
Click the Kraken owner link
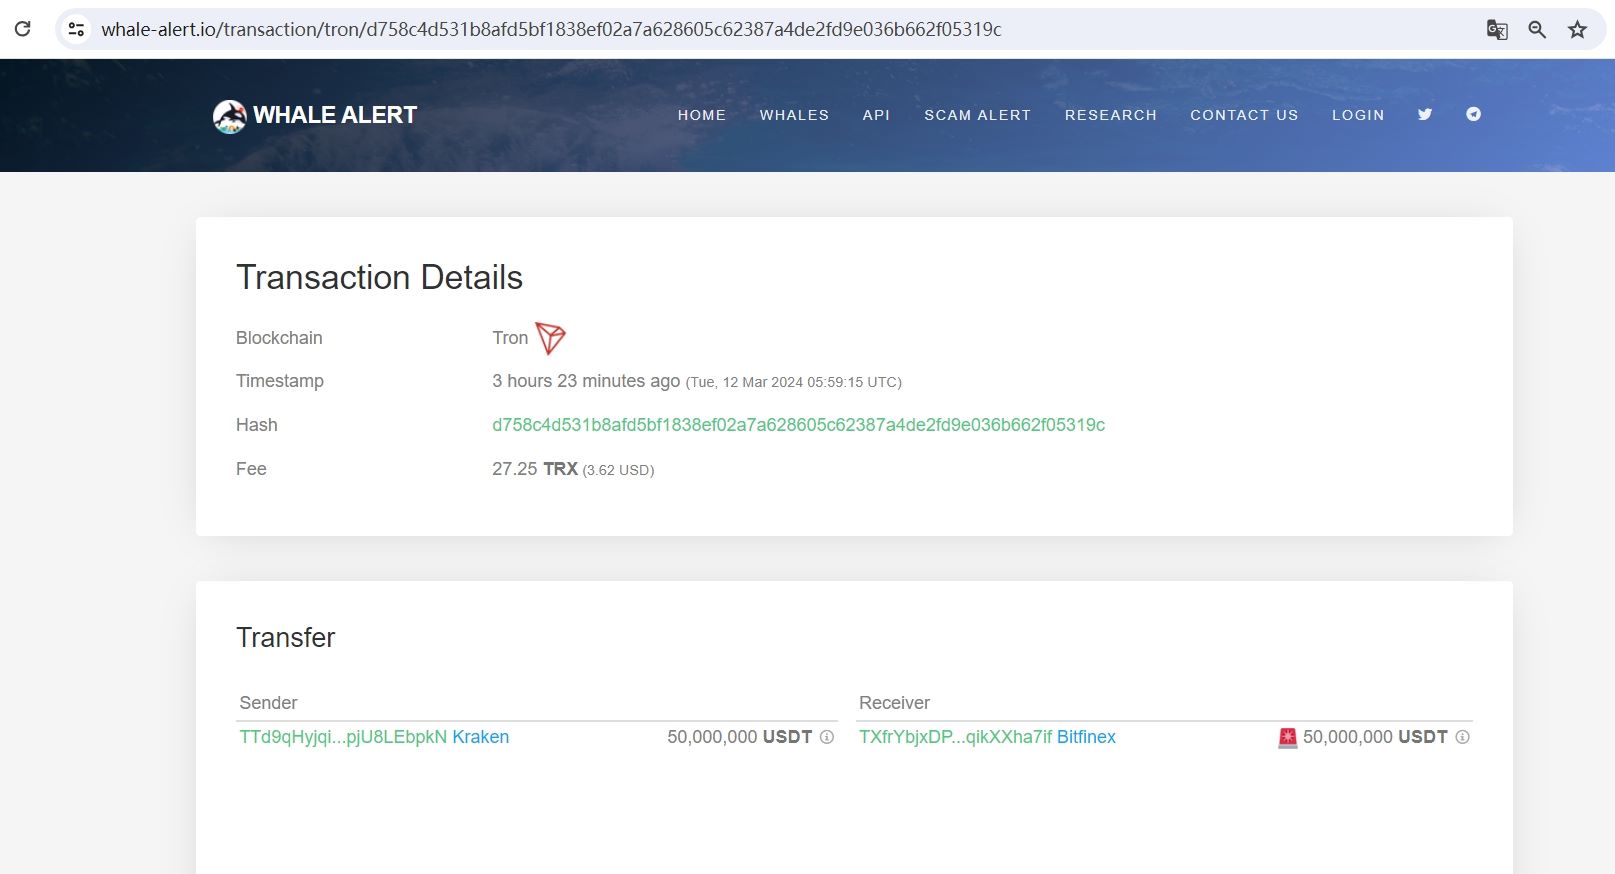click(x=480, y=737)
